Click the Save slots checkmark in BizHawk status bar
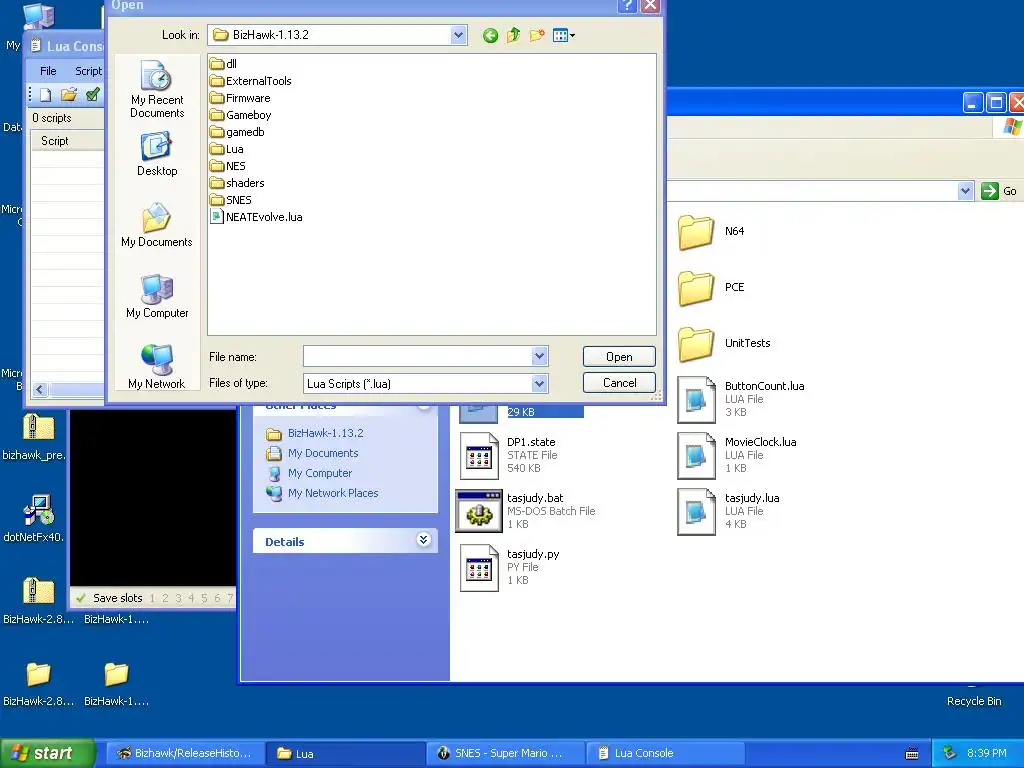 click(81, 598)
